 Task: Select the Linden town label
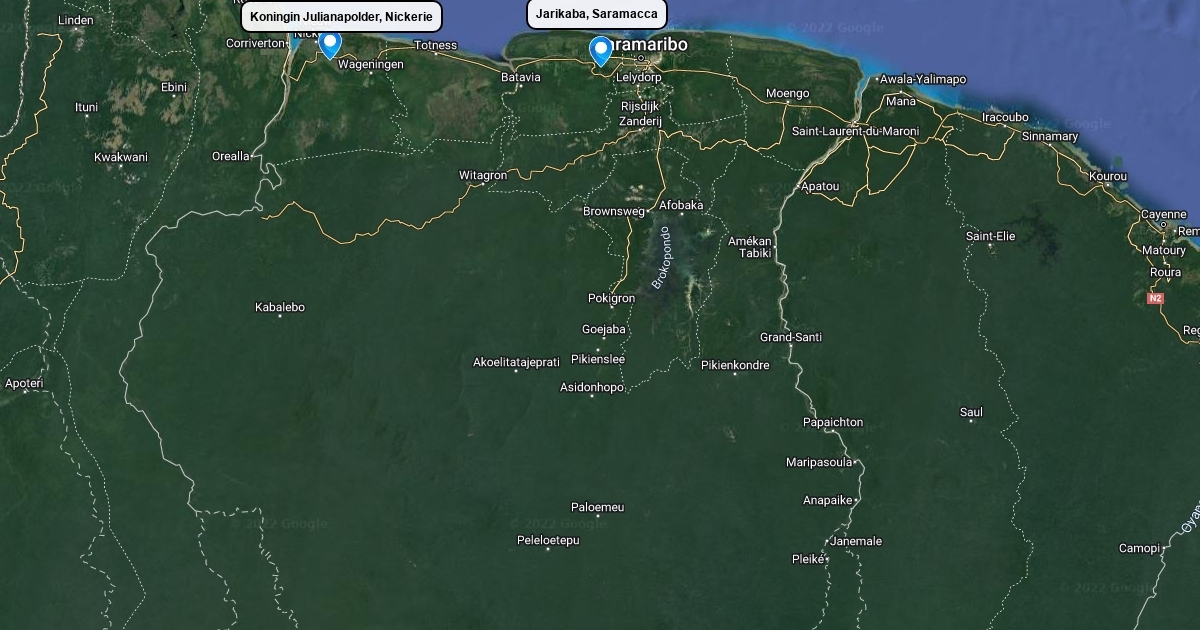click(x=76, y=20)
